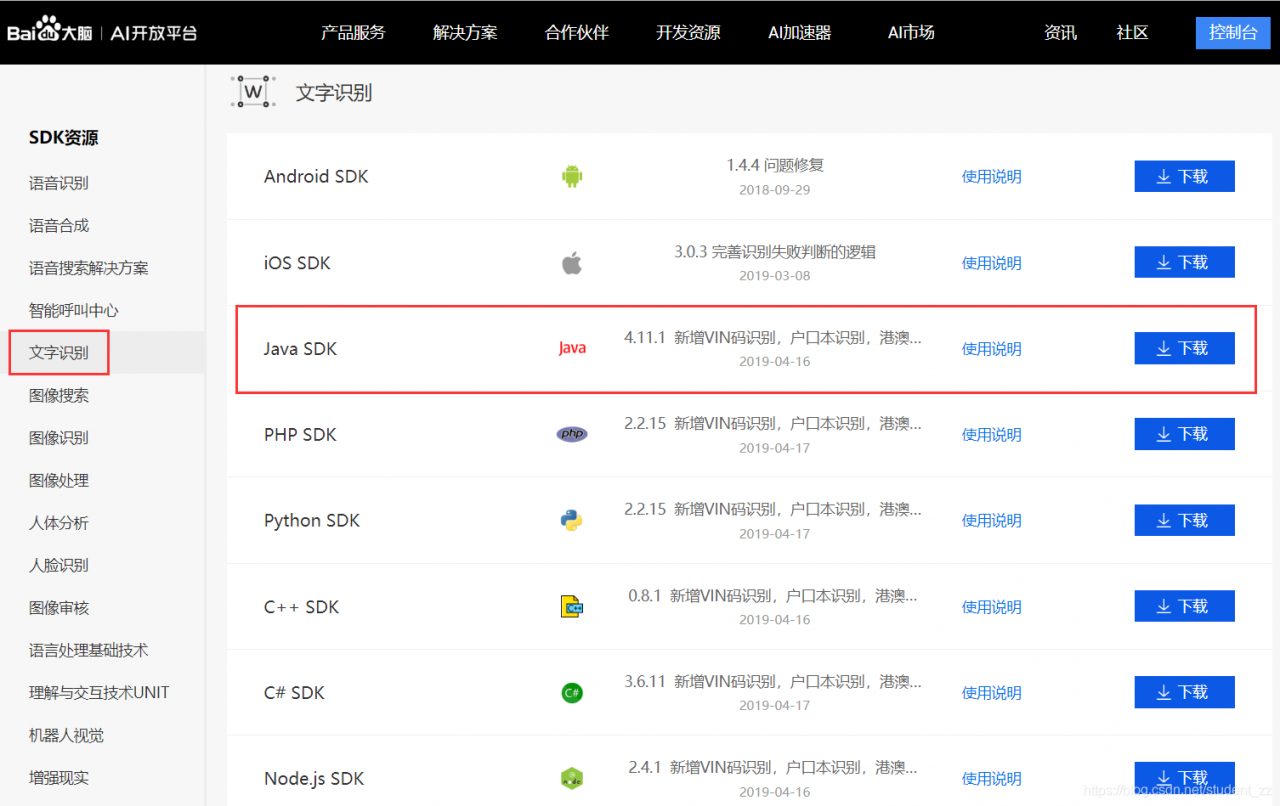Click the Android SDK row title
1280x806 pixels.
(316, 177)
